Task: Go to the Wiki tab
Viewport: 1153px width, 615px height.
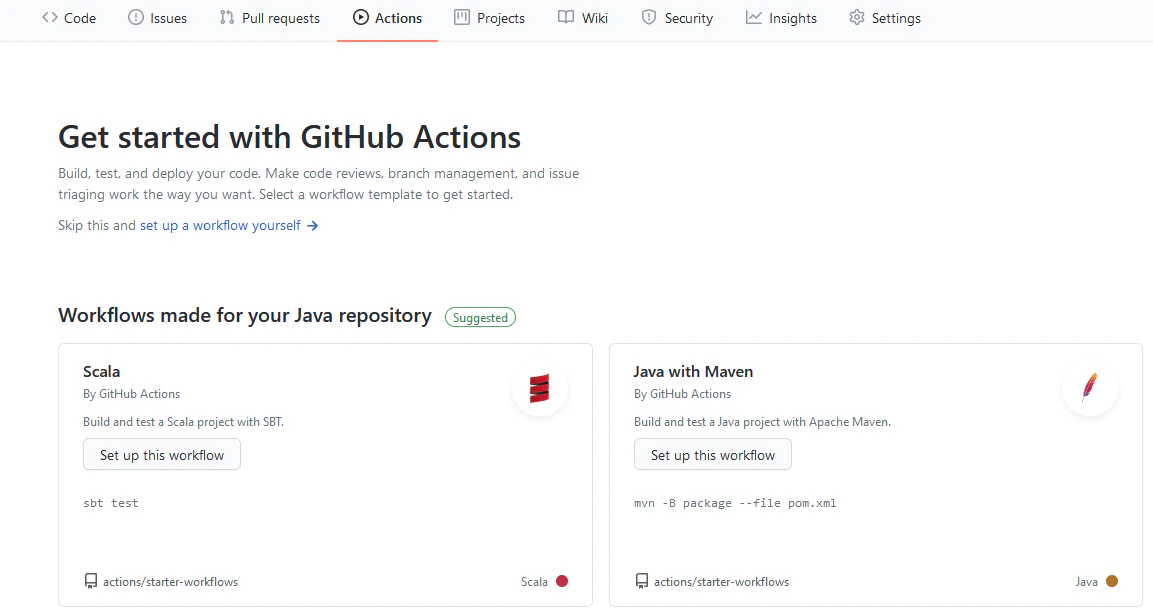Action: pyautogui.click(x=582, y=18)
